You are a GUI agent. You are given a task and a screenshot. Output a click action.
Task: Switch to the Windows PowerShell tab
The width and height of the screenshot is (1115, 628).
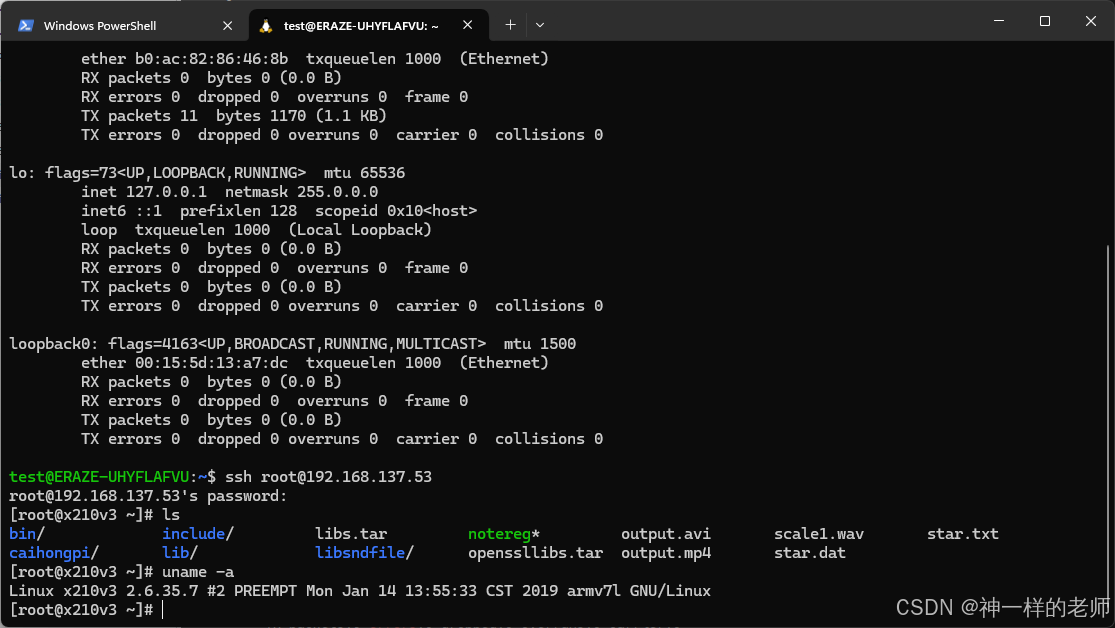click(x=124, y=26)
